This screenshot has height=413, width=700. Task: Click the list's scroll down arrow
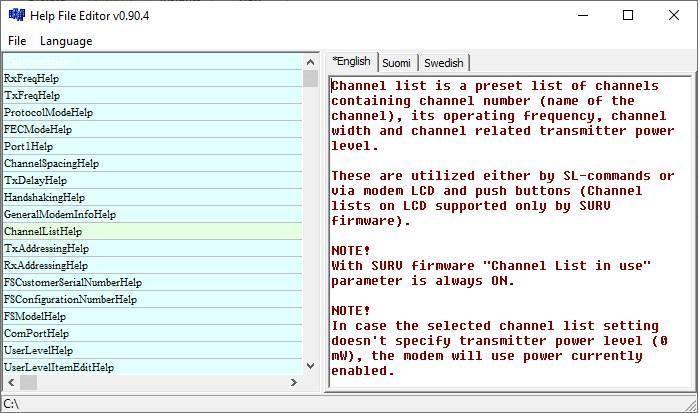pyautogui.click(x=310, y=367)
